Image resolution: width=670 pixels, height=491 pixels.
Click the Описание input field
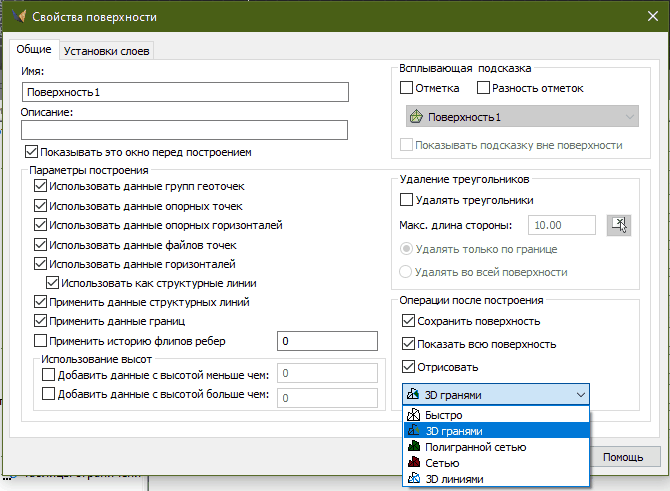tap(184, 130)
